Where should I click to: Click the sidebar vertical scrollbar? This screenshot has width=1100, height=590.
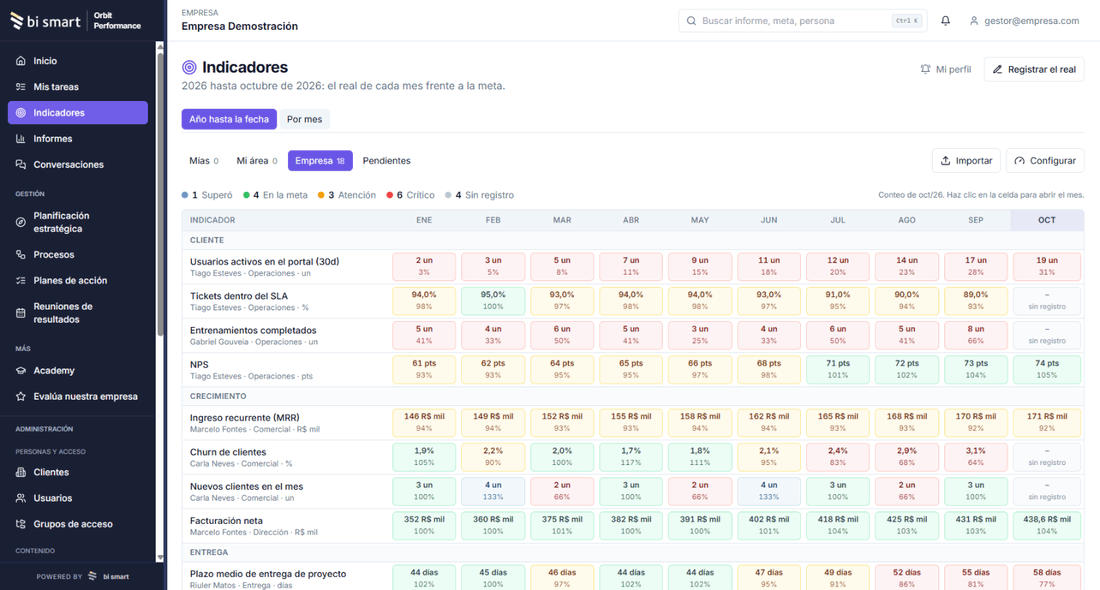point(160,193)
